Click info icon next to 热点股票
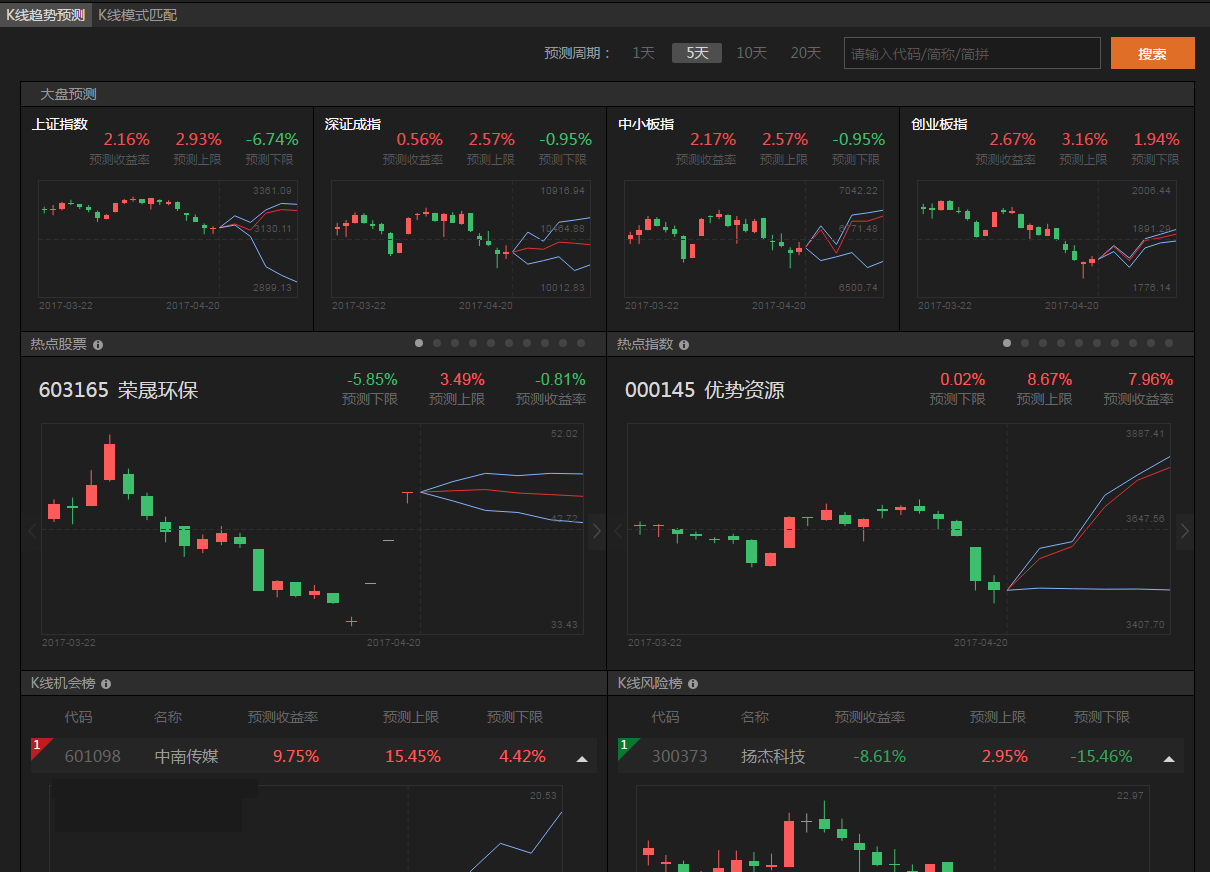The width and height of the screenshot is (1210, 872). [98, 345]
